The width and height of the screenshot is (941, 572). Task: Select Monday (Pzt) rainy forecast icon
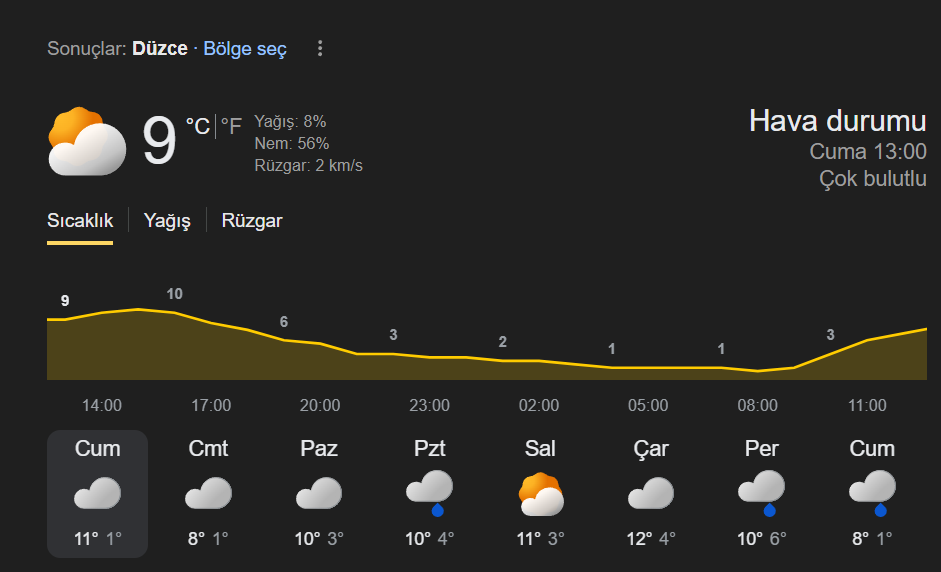430,493
